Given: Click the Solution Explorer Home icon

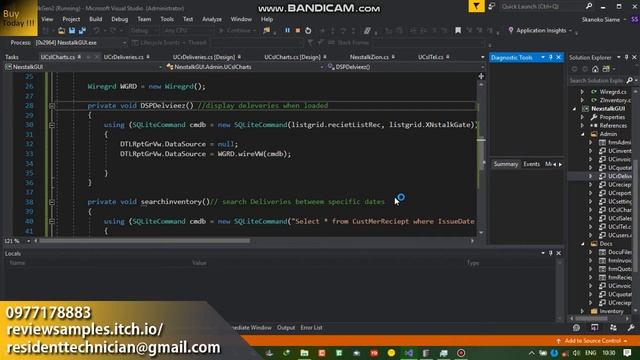Looking at the screenshot, I should tap(595, 69).
